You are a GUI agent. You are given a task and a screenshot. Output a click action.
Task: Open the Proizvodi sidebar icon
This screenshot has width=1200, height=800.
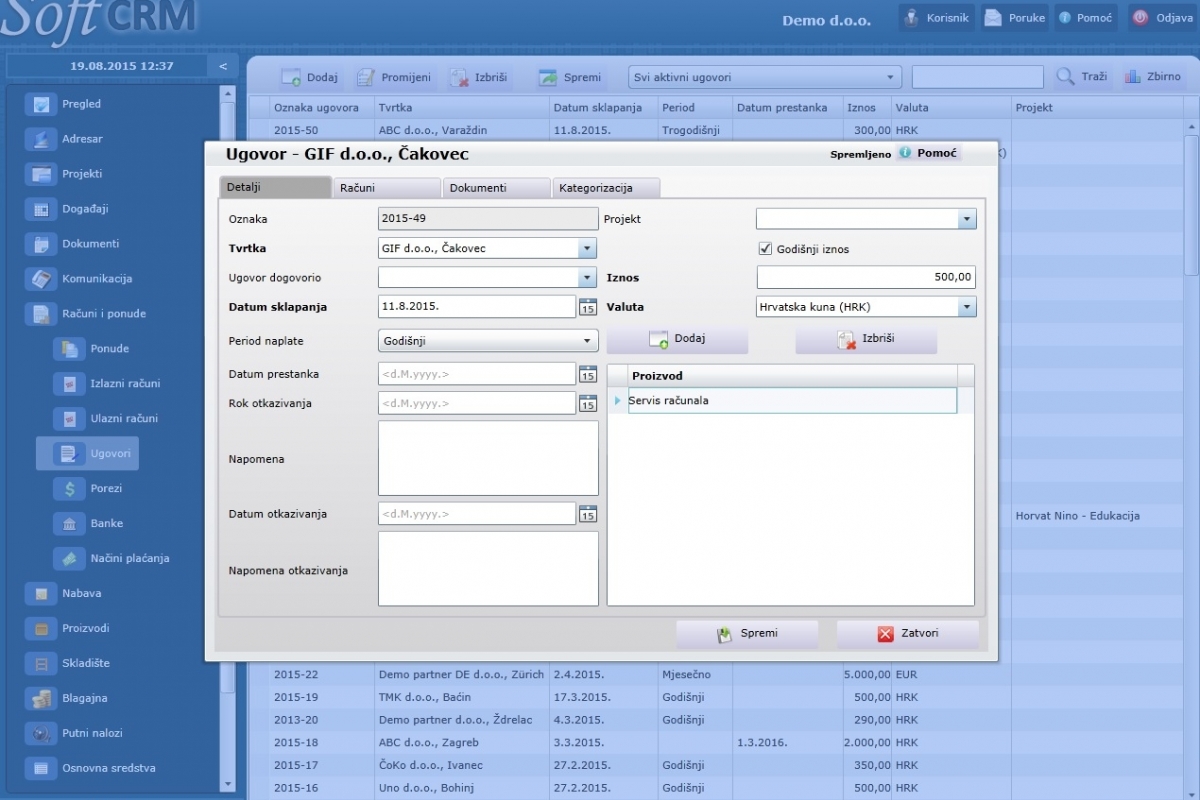point(42,629)
